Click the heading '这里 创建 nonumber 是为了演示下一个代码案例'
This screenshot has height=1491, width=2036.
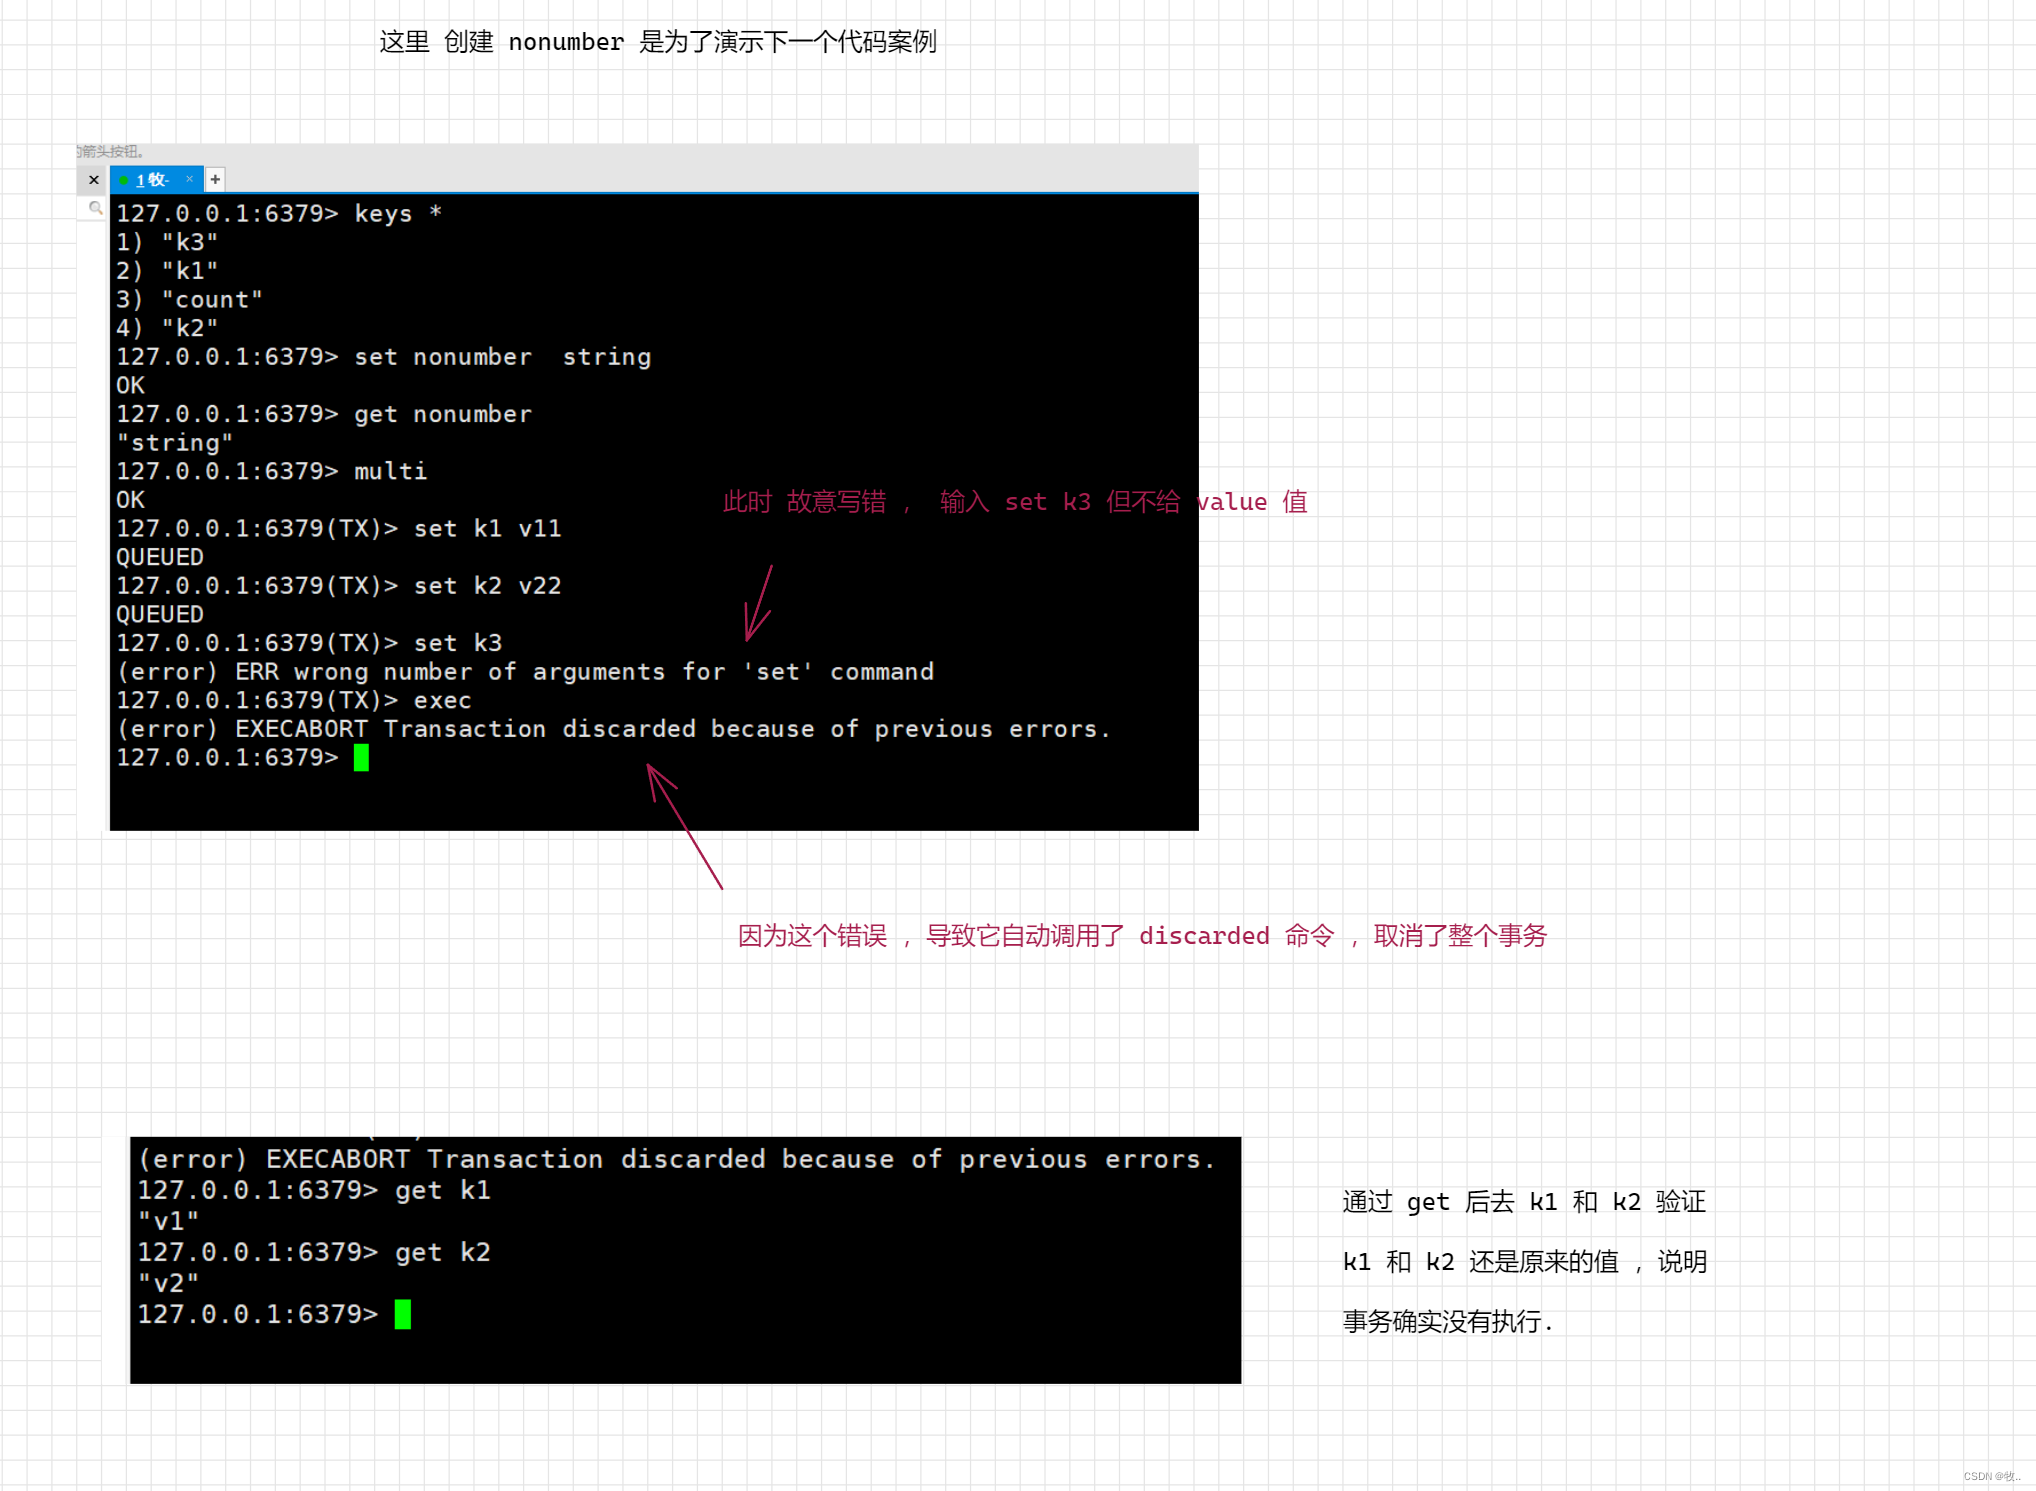coord(658,42)
